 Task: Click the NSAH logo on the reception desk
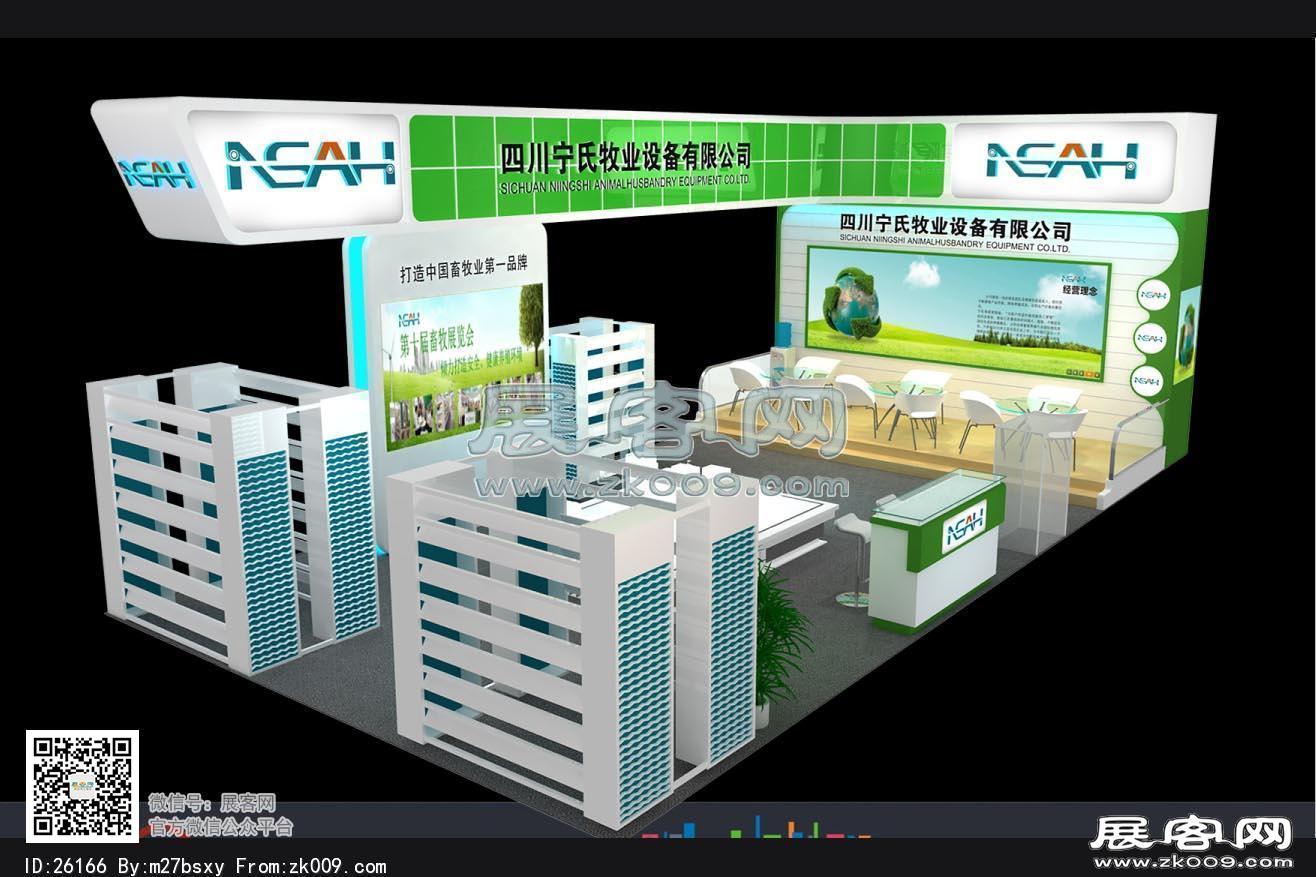tap(965, 526)
